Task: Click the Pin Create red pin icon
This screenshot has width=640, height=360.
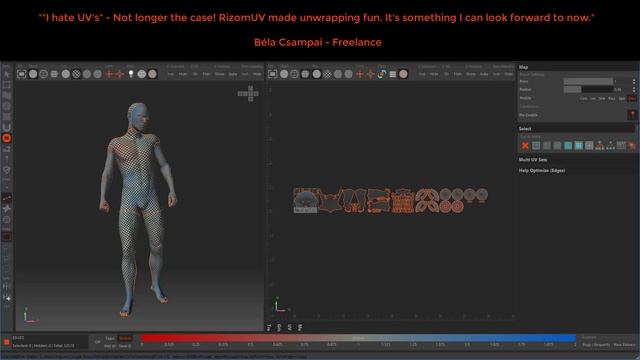Action: 632,115
